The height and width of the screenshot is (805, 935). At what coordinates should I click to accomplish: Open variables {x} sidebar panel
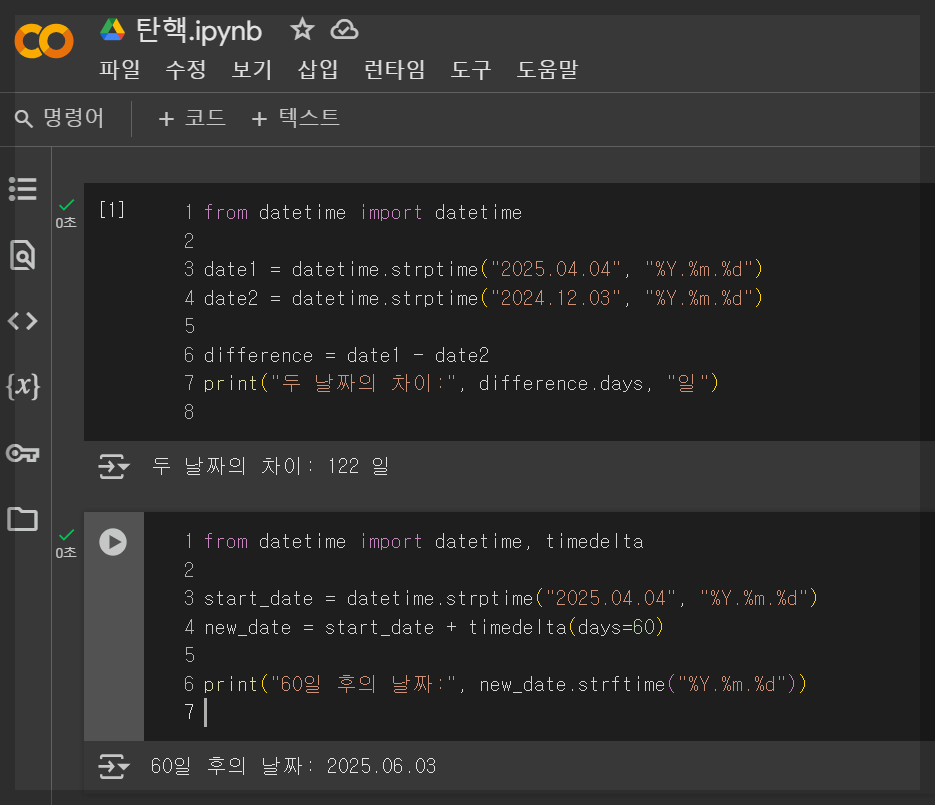(x=23, y=386)
